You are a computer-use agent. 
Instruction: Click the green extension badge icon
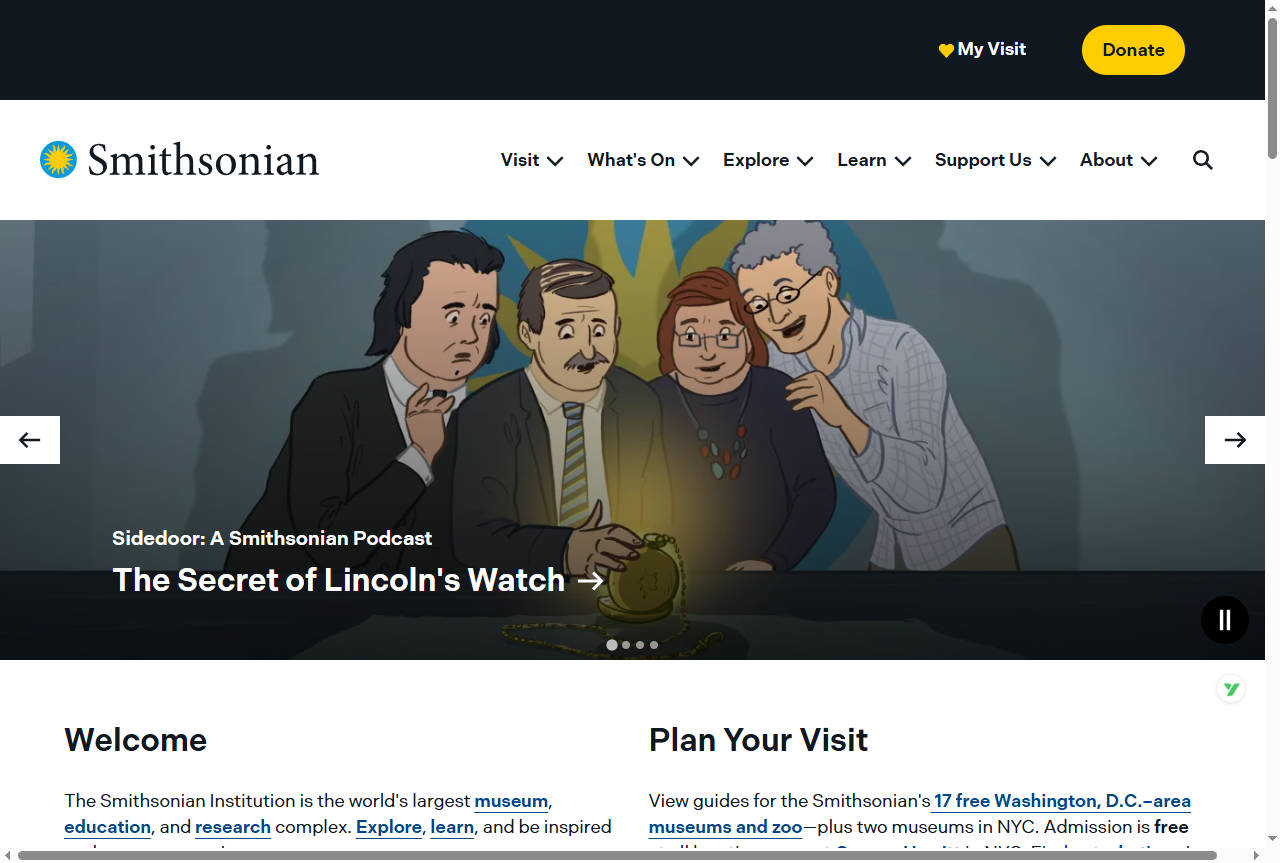coord(1231,689)
